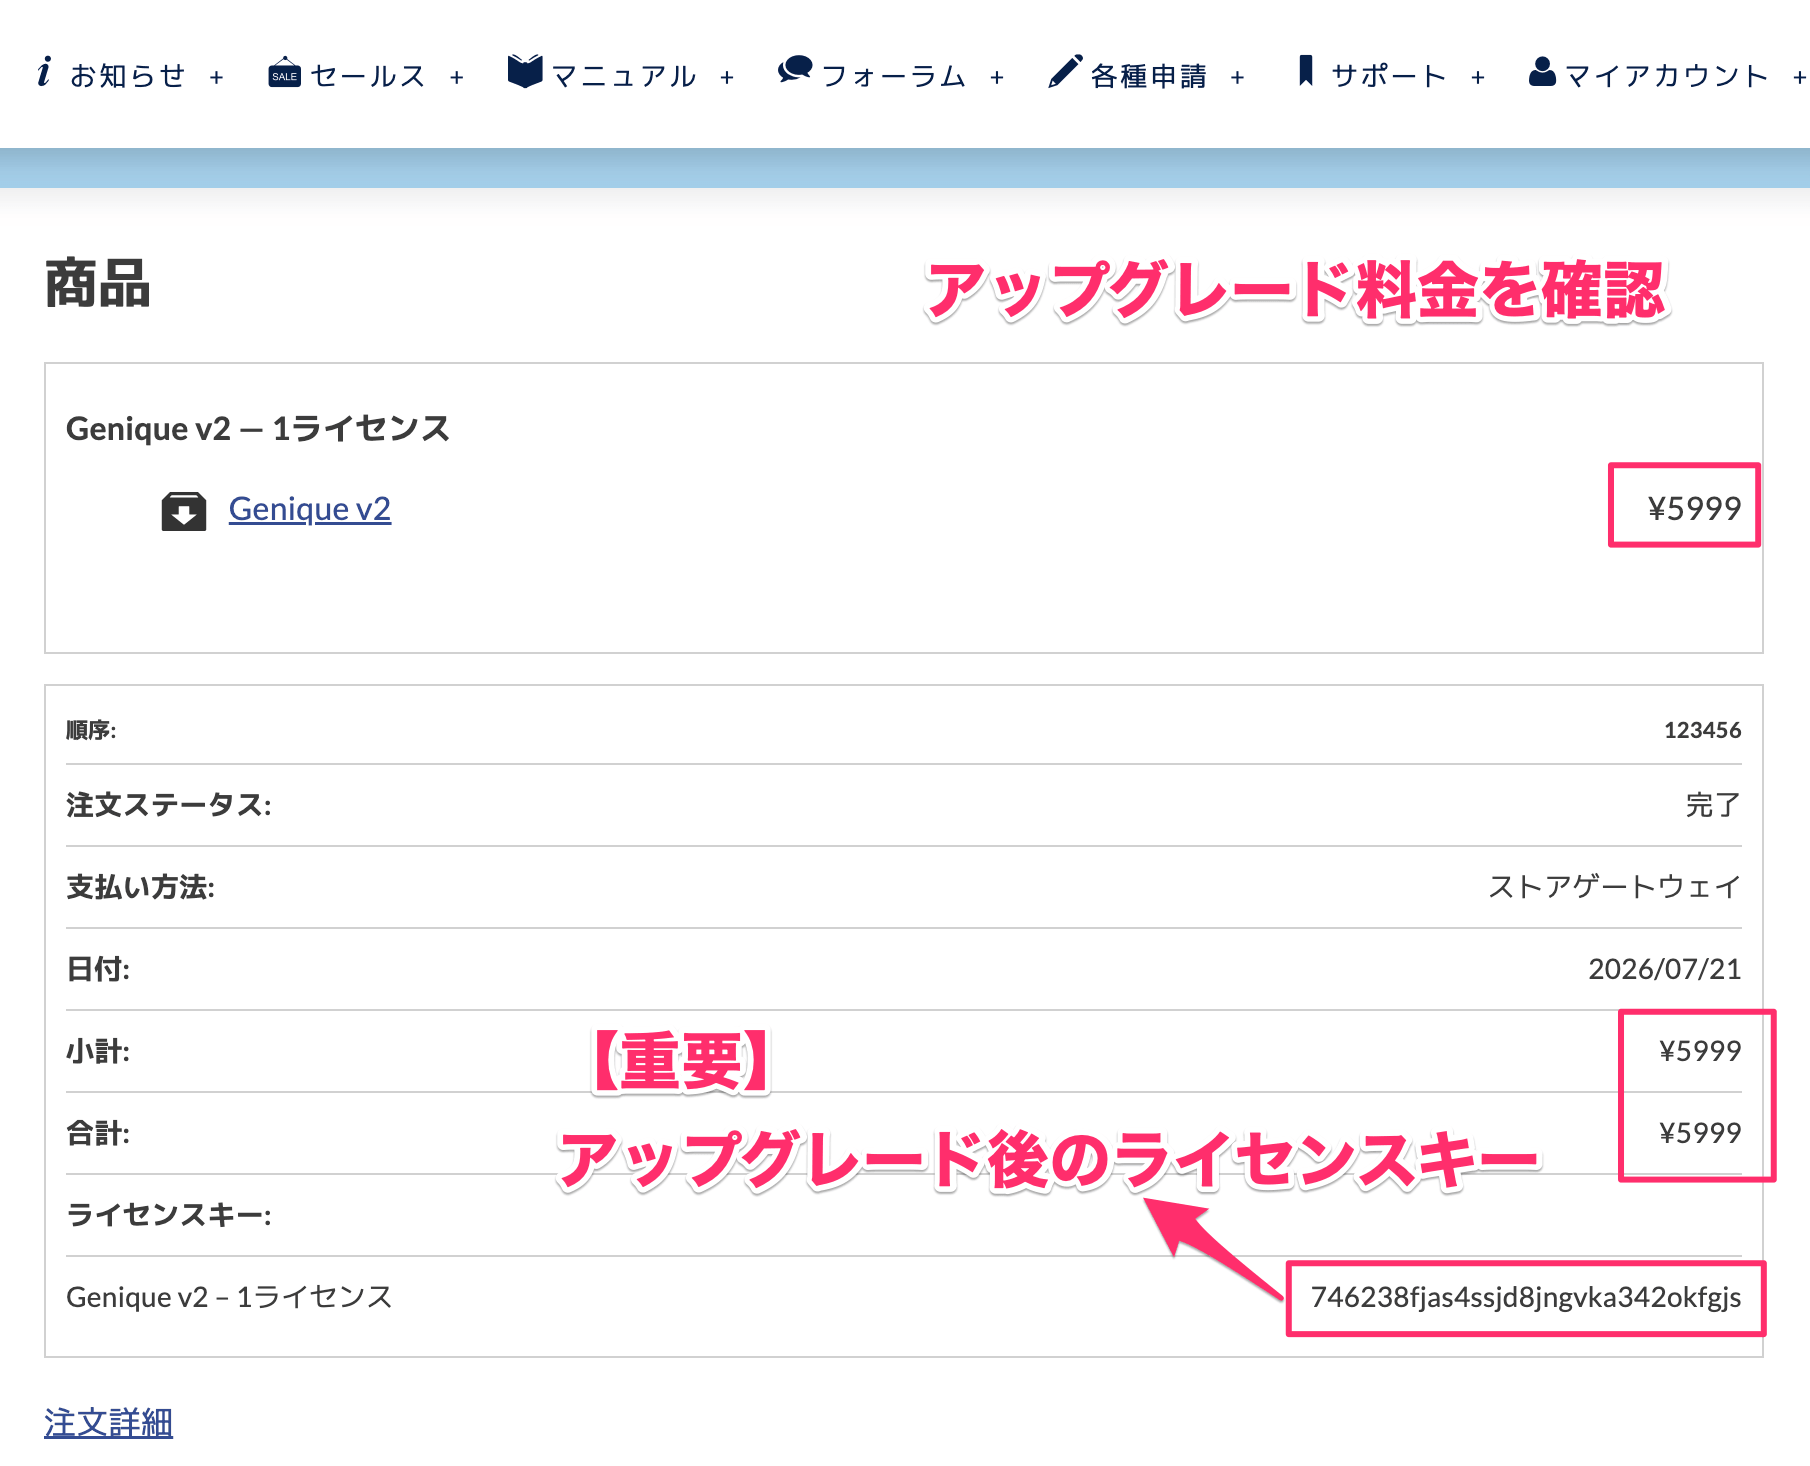Click the pencil icon for 各種申請
This screenshot has height=1466, width=1810.
(x=1065, y=72)
